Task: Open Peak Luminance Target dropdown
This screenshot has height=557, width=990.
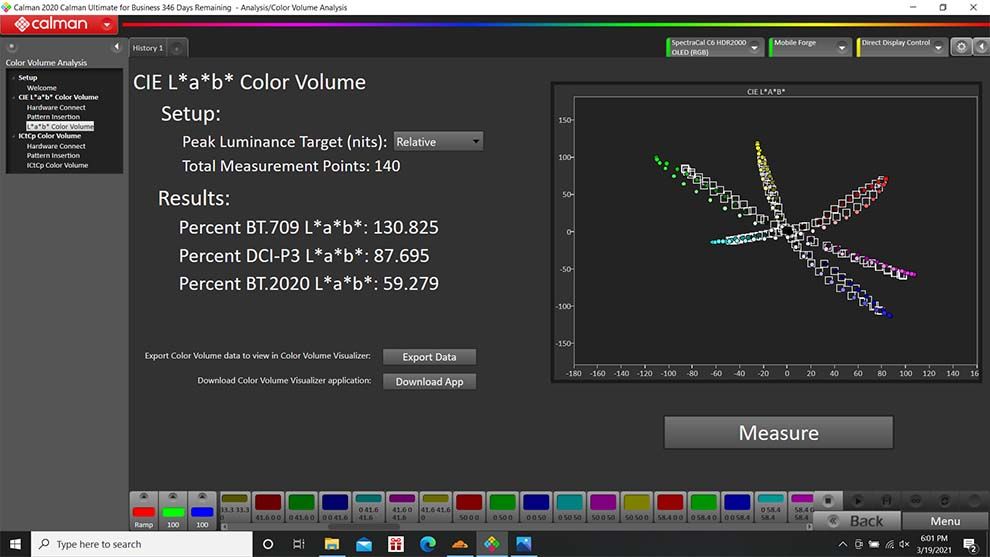Action: 438,142
